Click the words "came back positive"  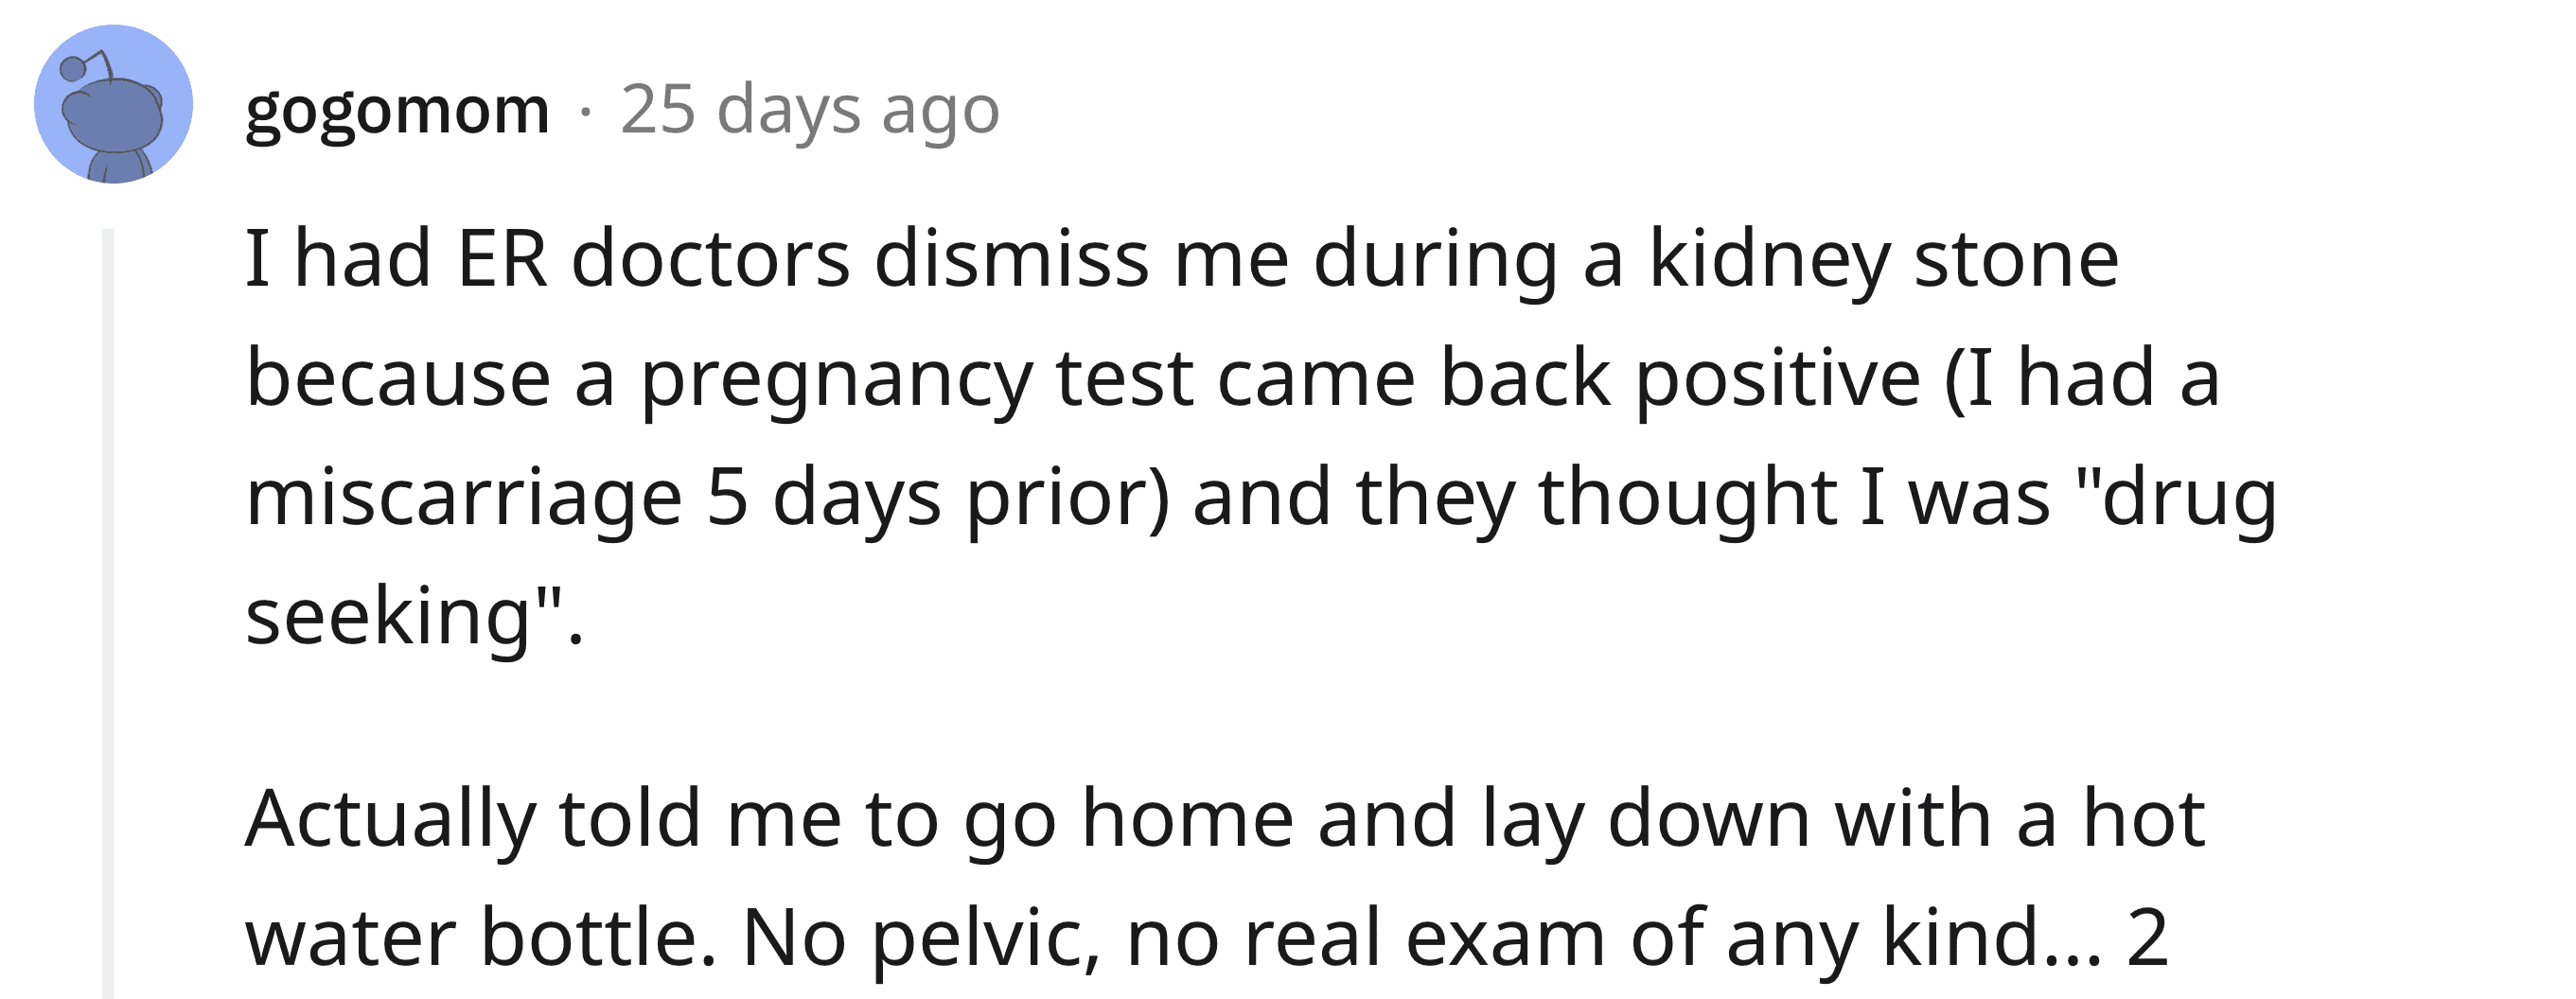(1568, 381)
